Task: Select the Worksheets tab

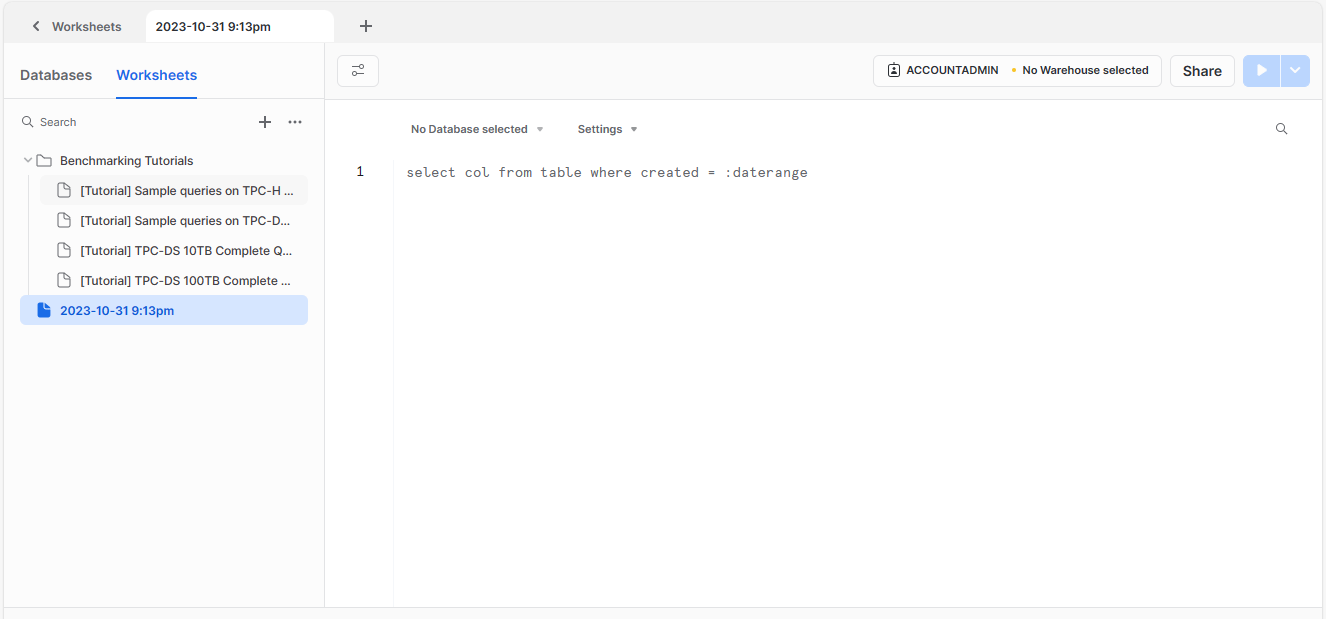Action: tap(156, 75)
